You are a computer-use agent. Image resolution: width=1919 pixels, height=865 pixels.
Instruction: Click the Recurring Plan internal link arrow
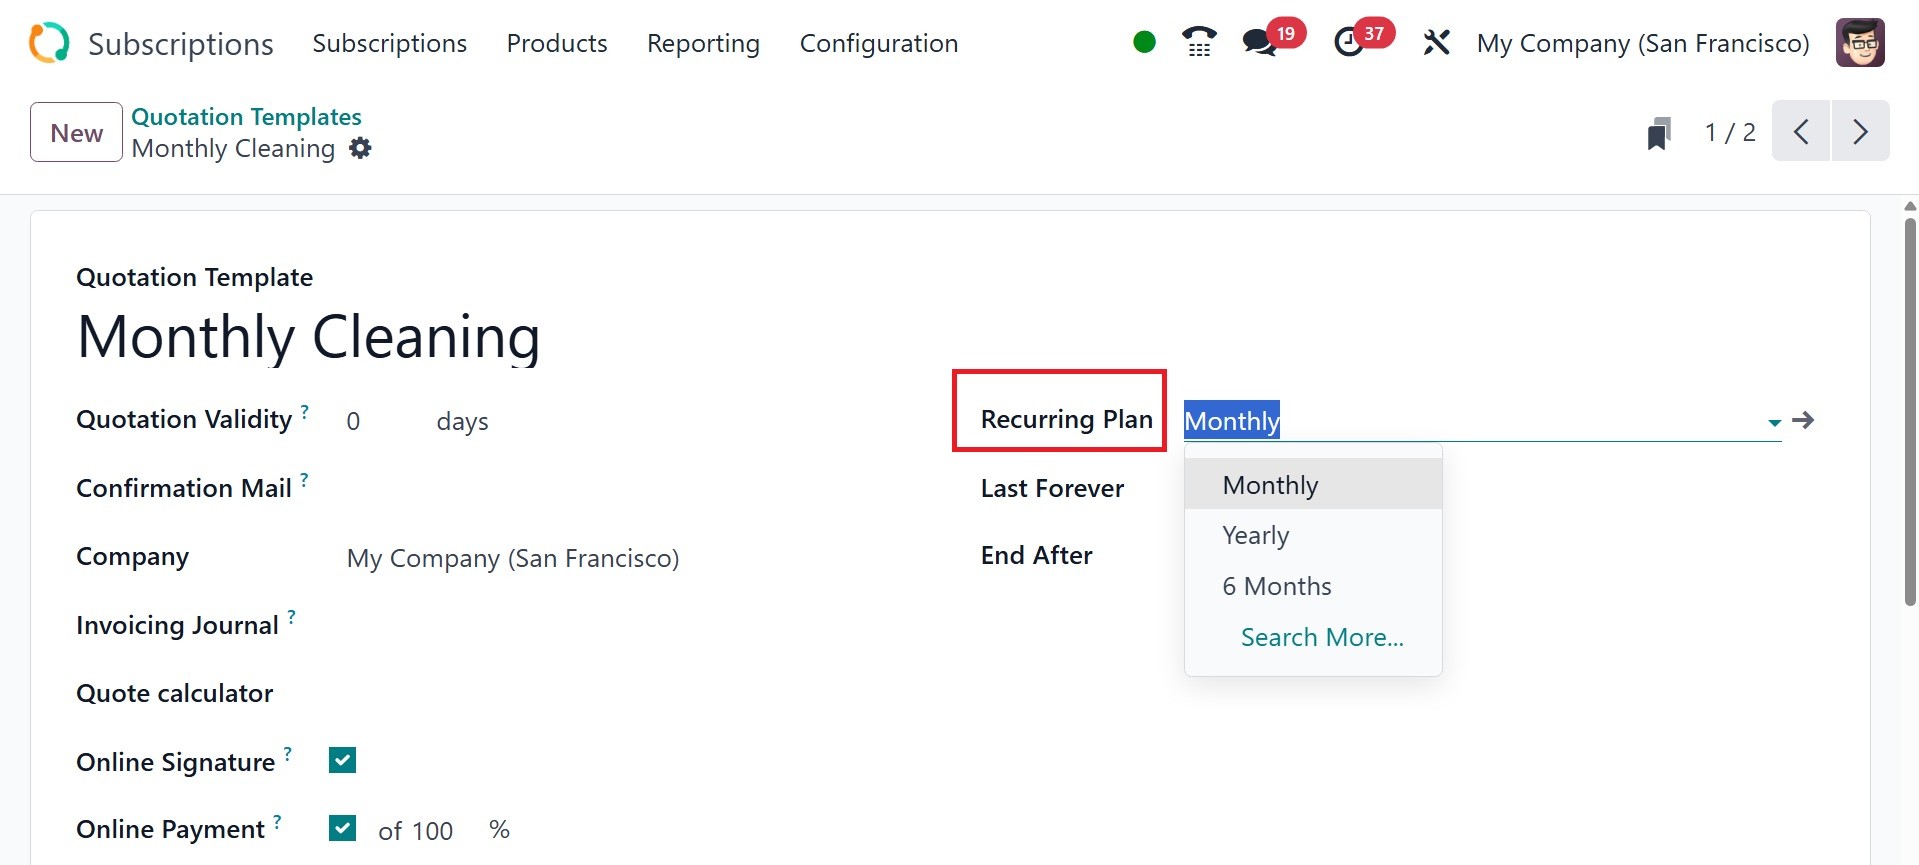[x=1803, y=420]
